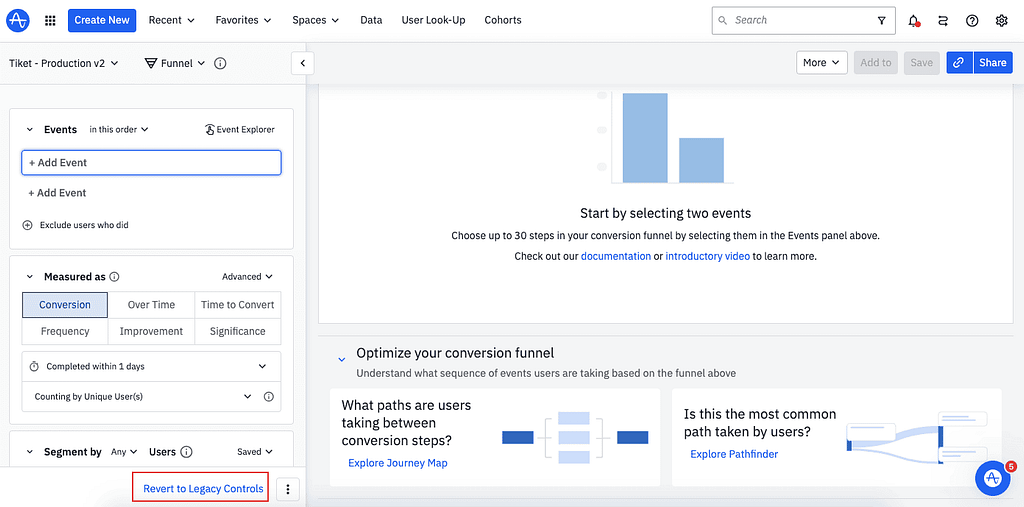1024x507 pixels.
Task: Click the plus icon for Exclude users
Action: [27, 225]
